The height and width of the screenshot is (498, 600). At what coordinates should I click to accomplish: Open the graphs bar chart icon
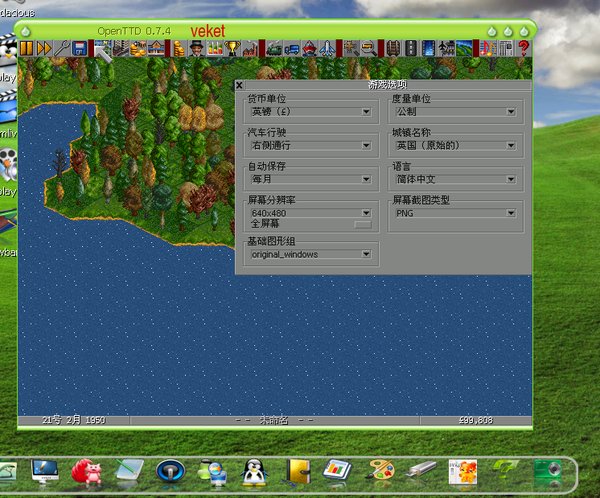point(214,49)
